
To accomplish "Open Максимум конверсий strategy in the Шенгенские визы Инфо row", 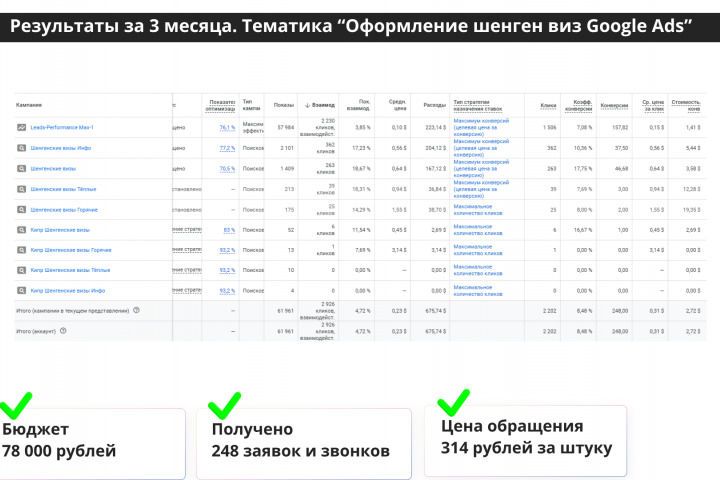I will 481,148.
